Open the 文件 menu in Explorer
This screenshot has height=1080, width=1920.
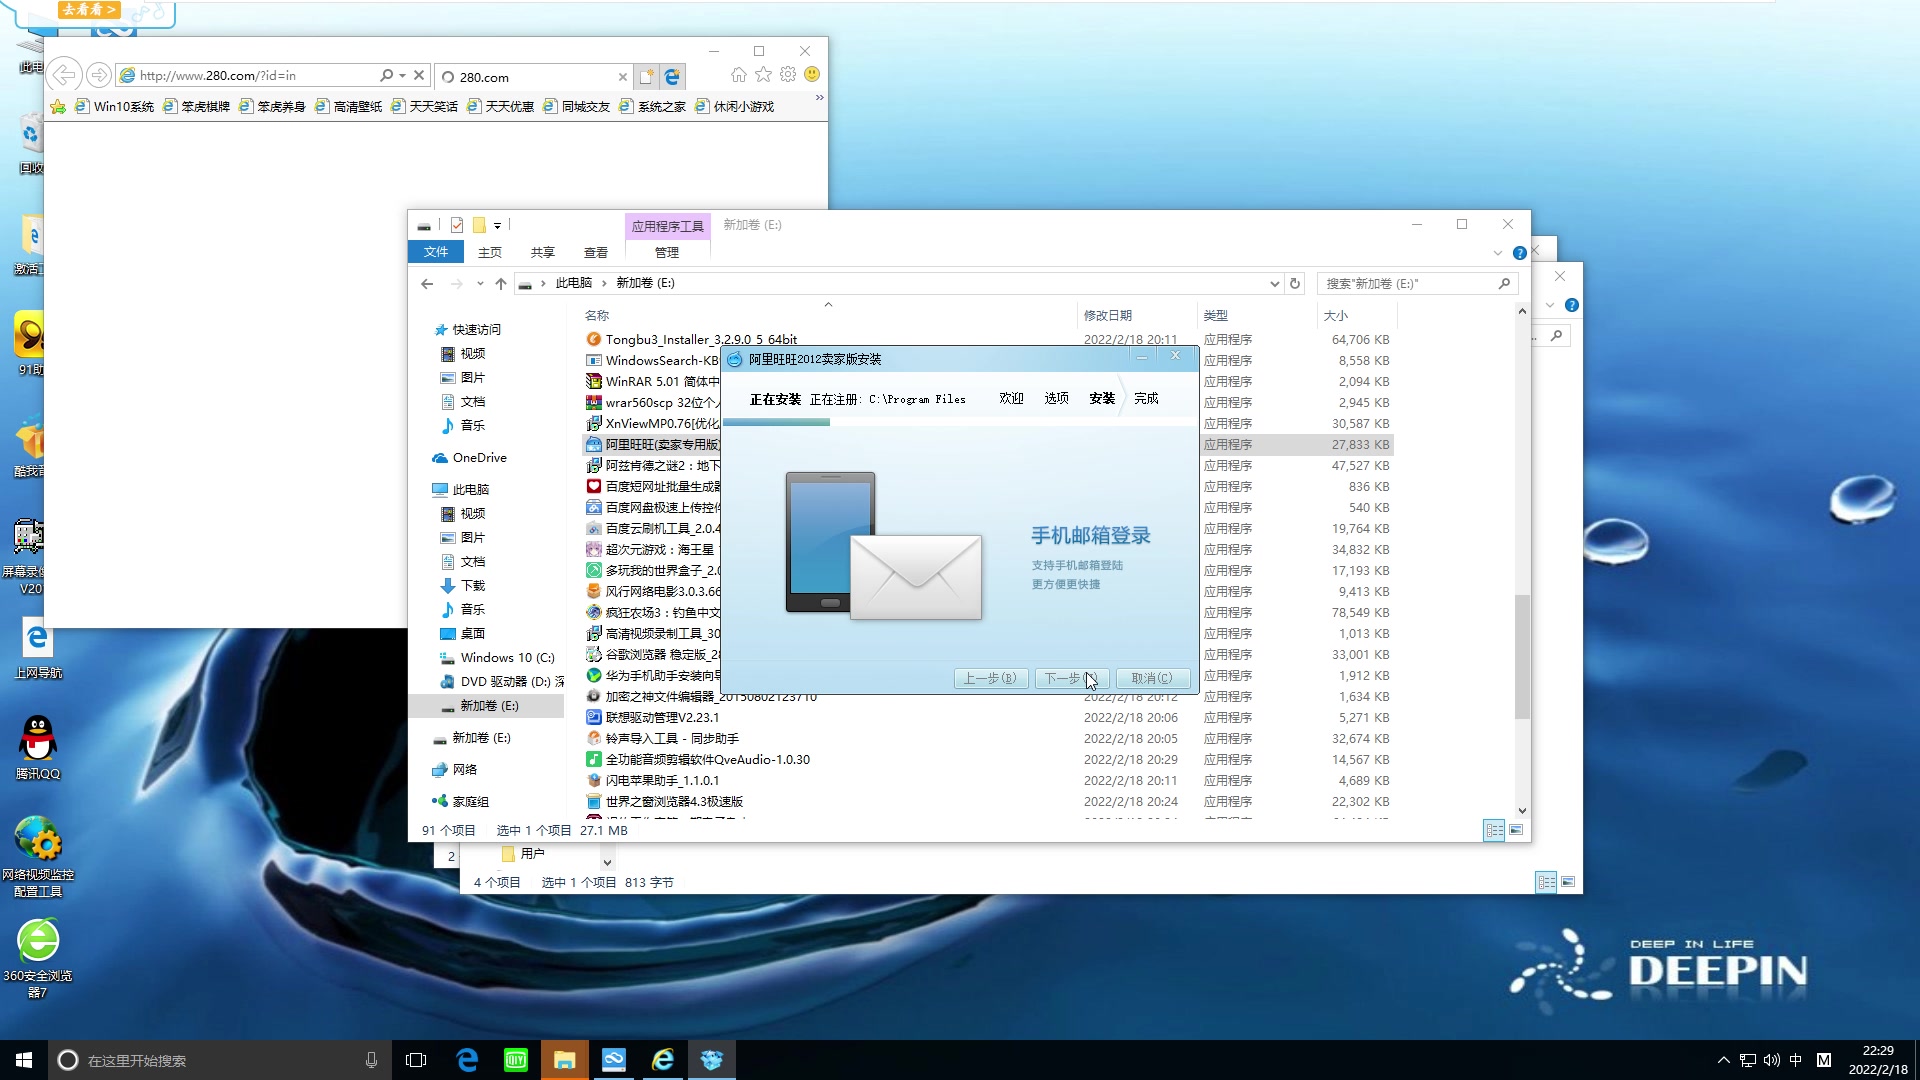(x=435, y=253)
